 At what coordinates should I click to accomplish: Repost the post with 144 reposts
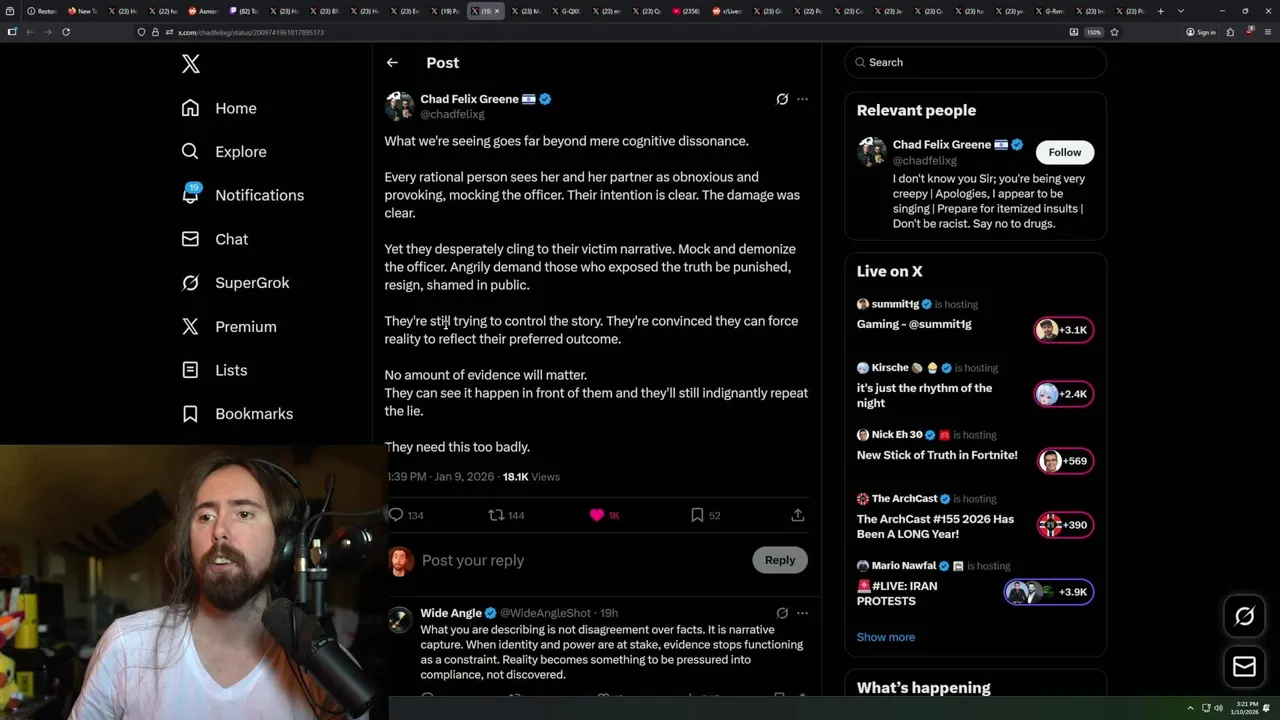(506, 515)
